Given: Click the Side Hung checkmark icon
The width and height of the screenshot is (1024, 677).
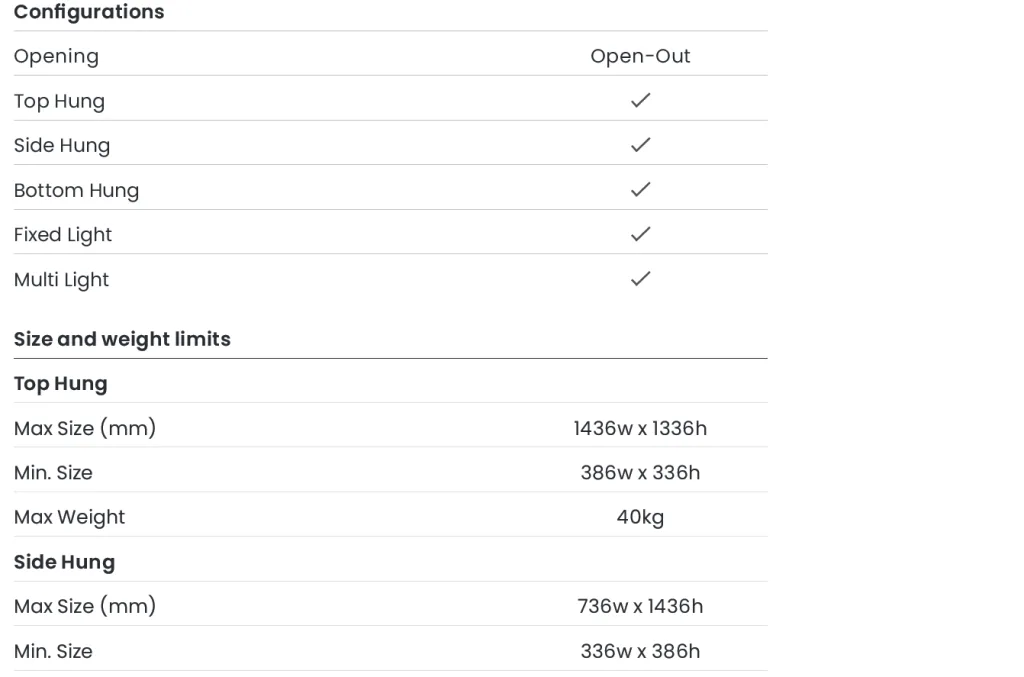Looking at the screenshot, I should pos(640,145).
